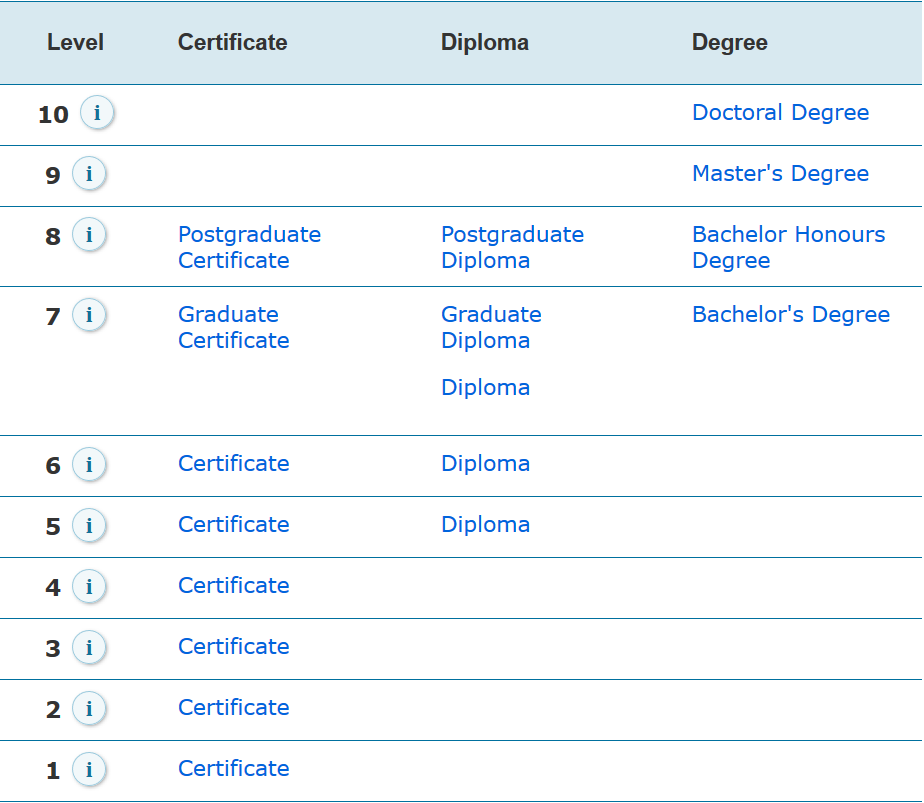Viewport: 924px width, 803px height.
Task: Click the level 1 info icon
Action: [x=89, y=769]
